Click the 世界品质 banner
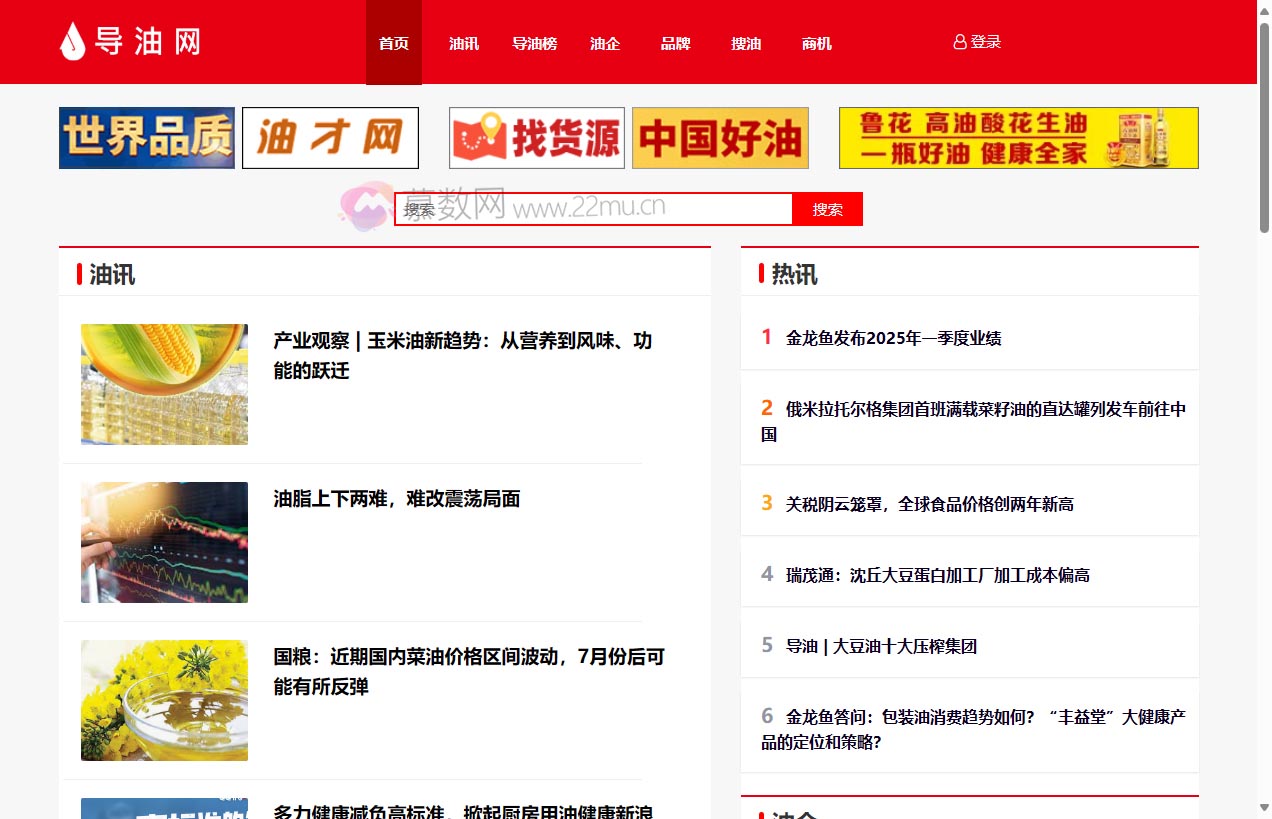The height and width of the screenshot is (819, 1272). (146, 137)
